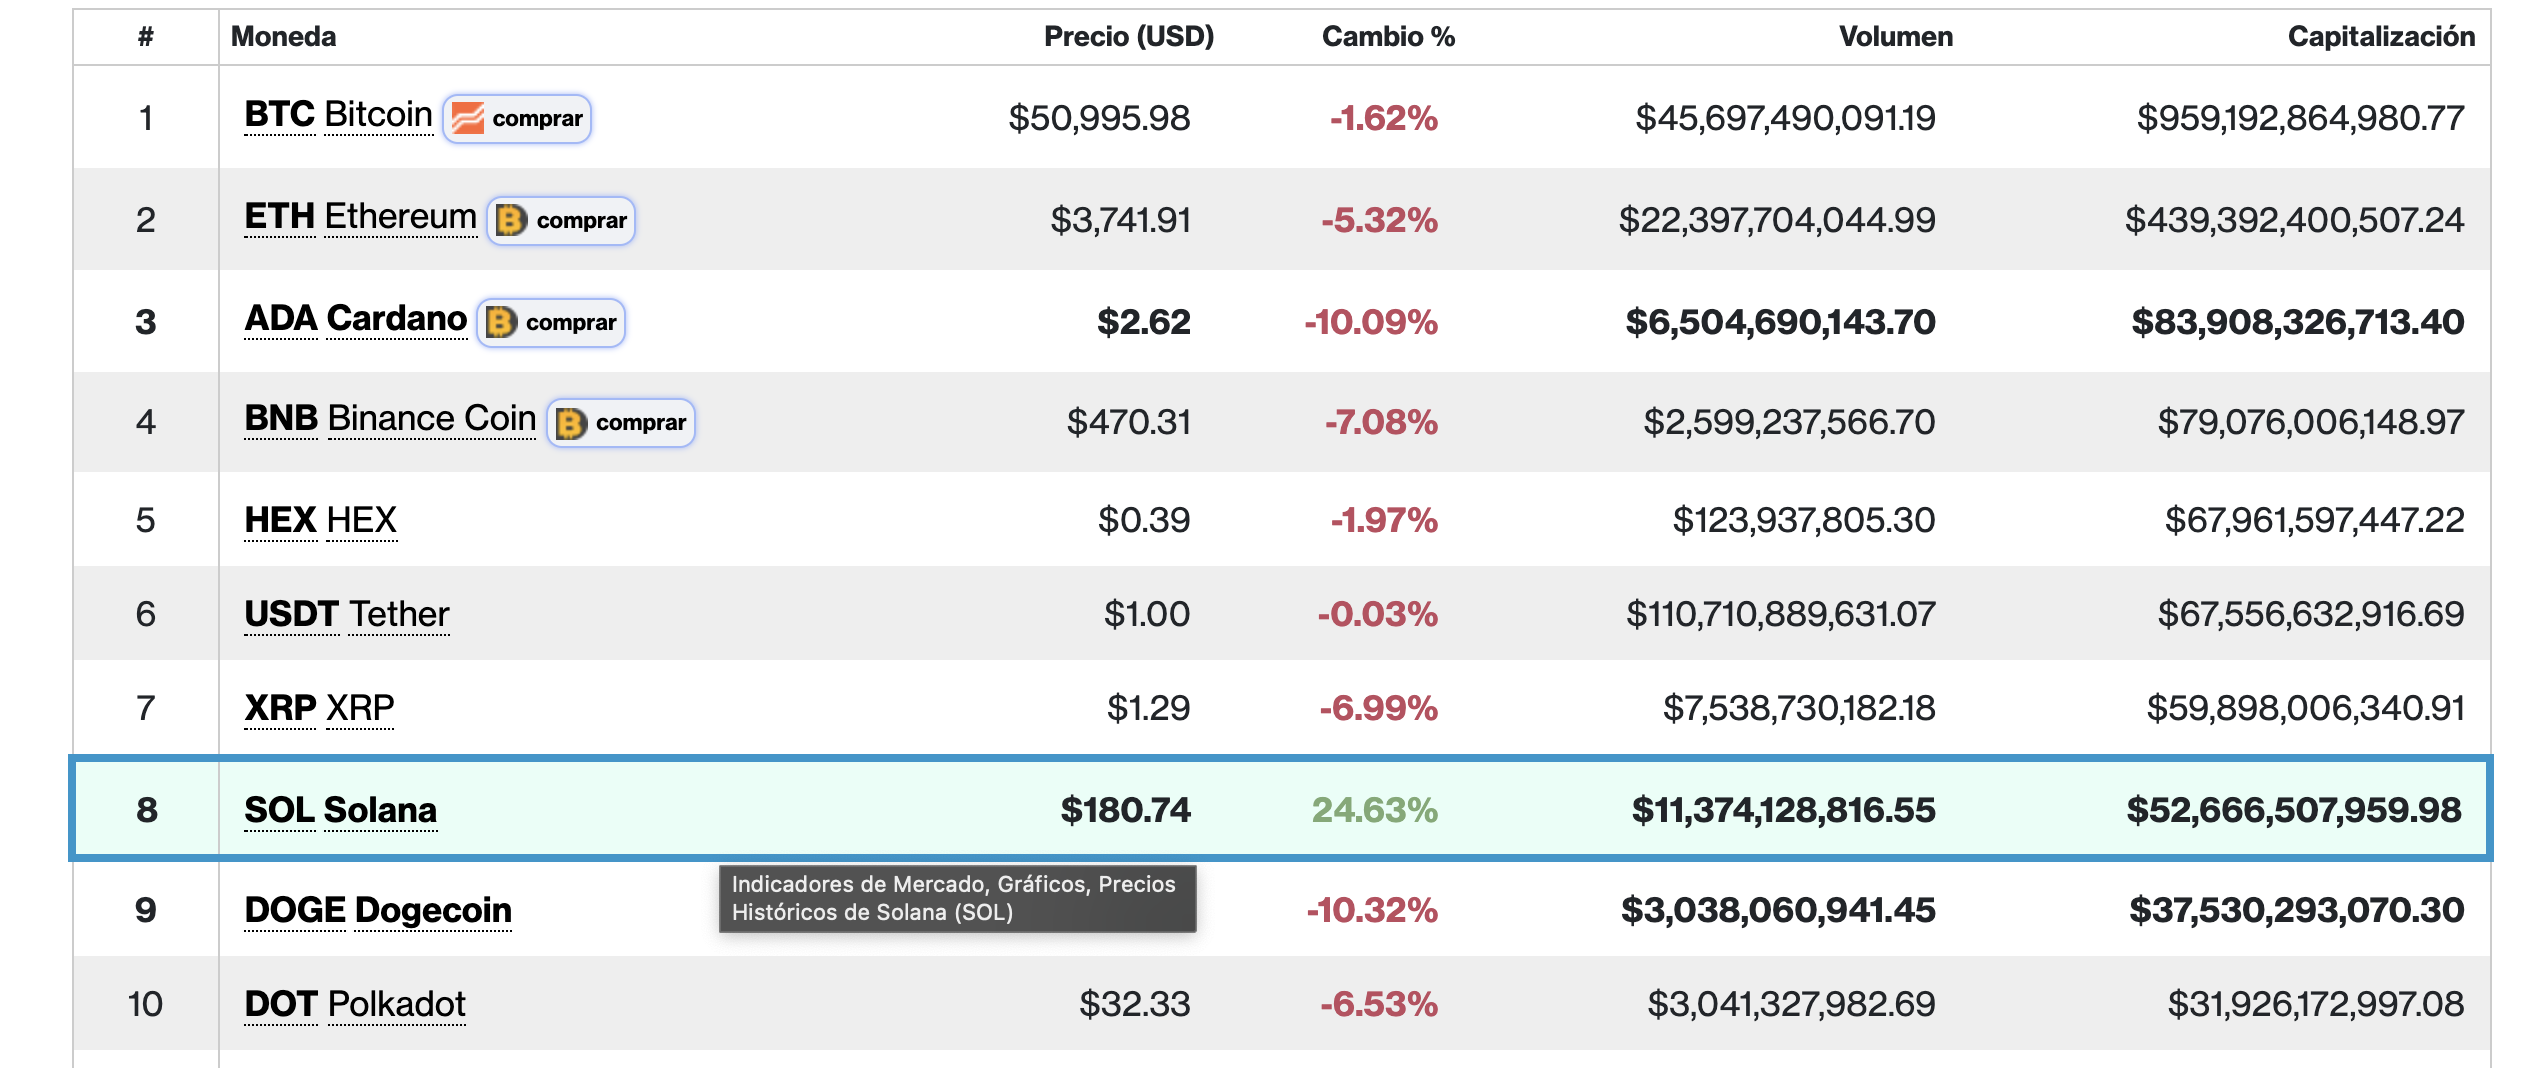Click the Binance icon in Binance Coin's comprar button
Screen dimensions: 2534x1068
click(x=570, y=423)
